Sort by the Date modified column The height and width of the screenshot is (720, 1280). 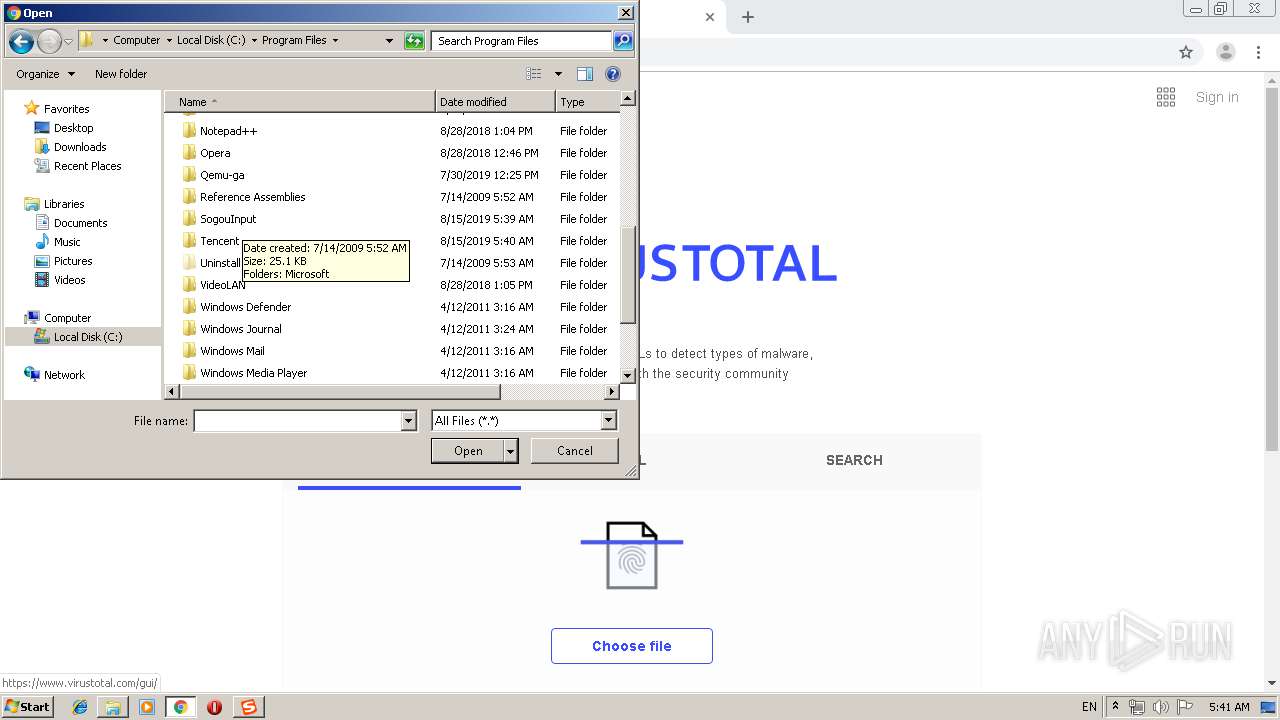[x=495, y=102]
